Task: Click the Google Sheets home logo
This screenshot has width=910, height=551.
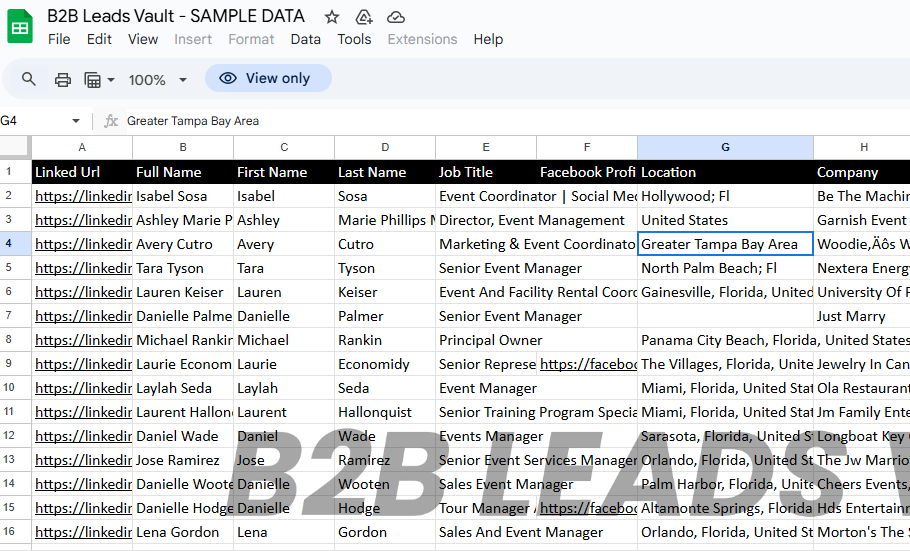Action: pyautogui.click(x=21, y=27)
